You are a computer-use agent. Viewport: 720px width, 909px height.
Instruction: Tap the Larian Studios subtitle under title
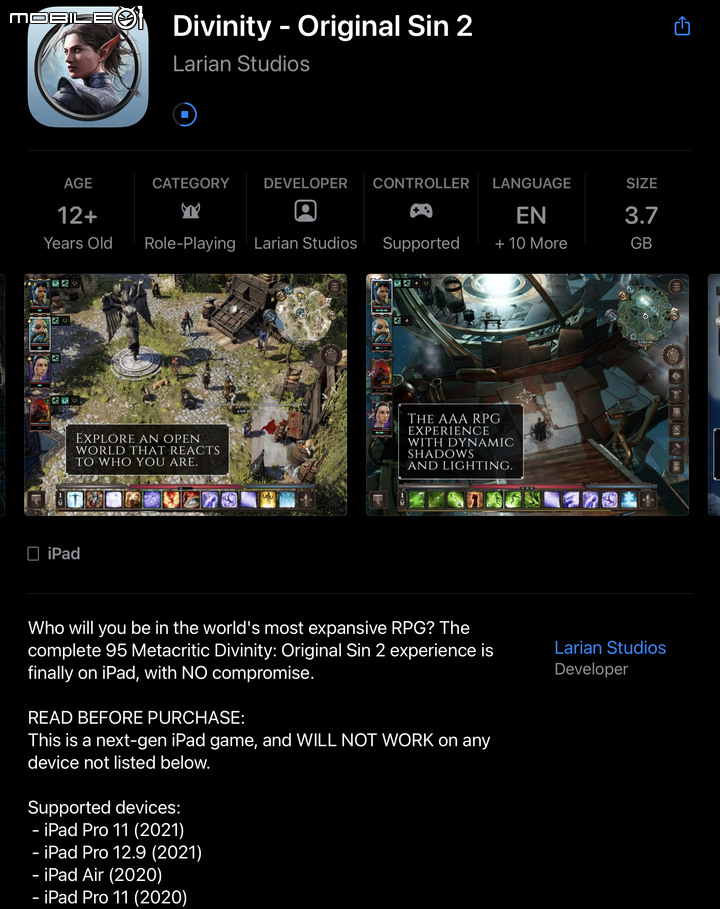pos(241,64)
